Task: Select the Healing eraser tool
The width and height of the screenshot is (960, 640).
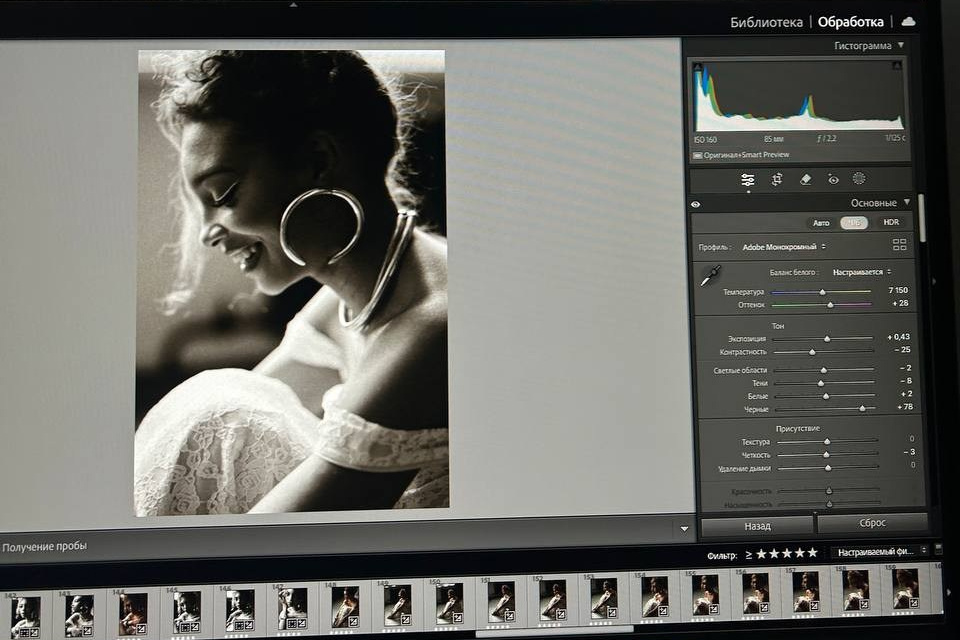Action: coord(806,180)
